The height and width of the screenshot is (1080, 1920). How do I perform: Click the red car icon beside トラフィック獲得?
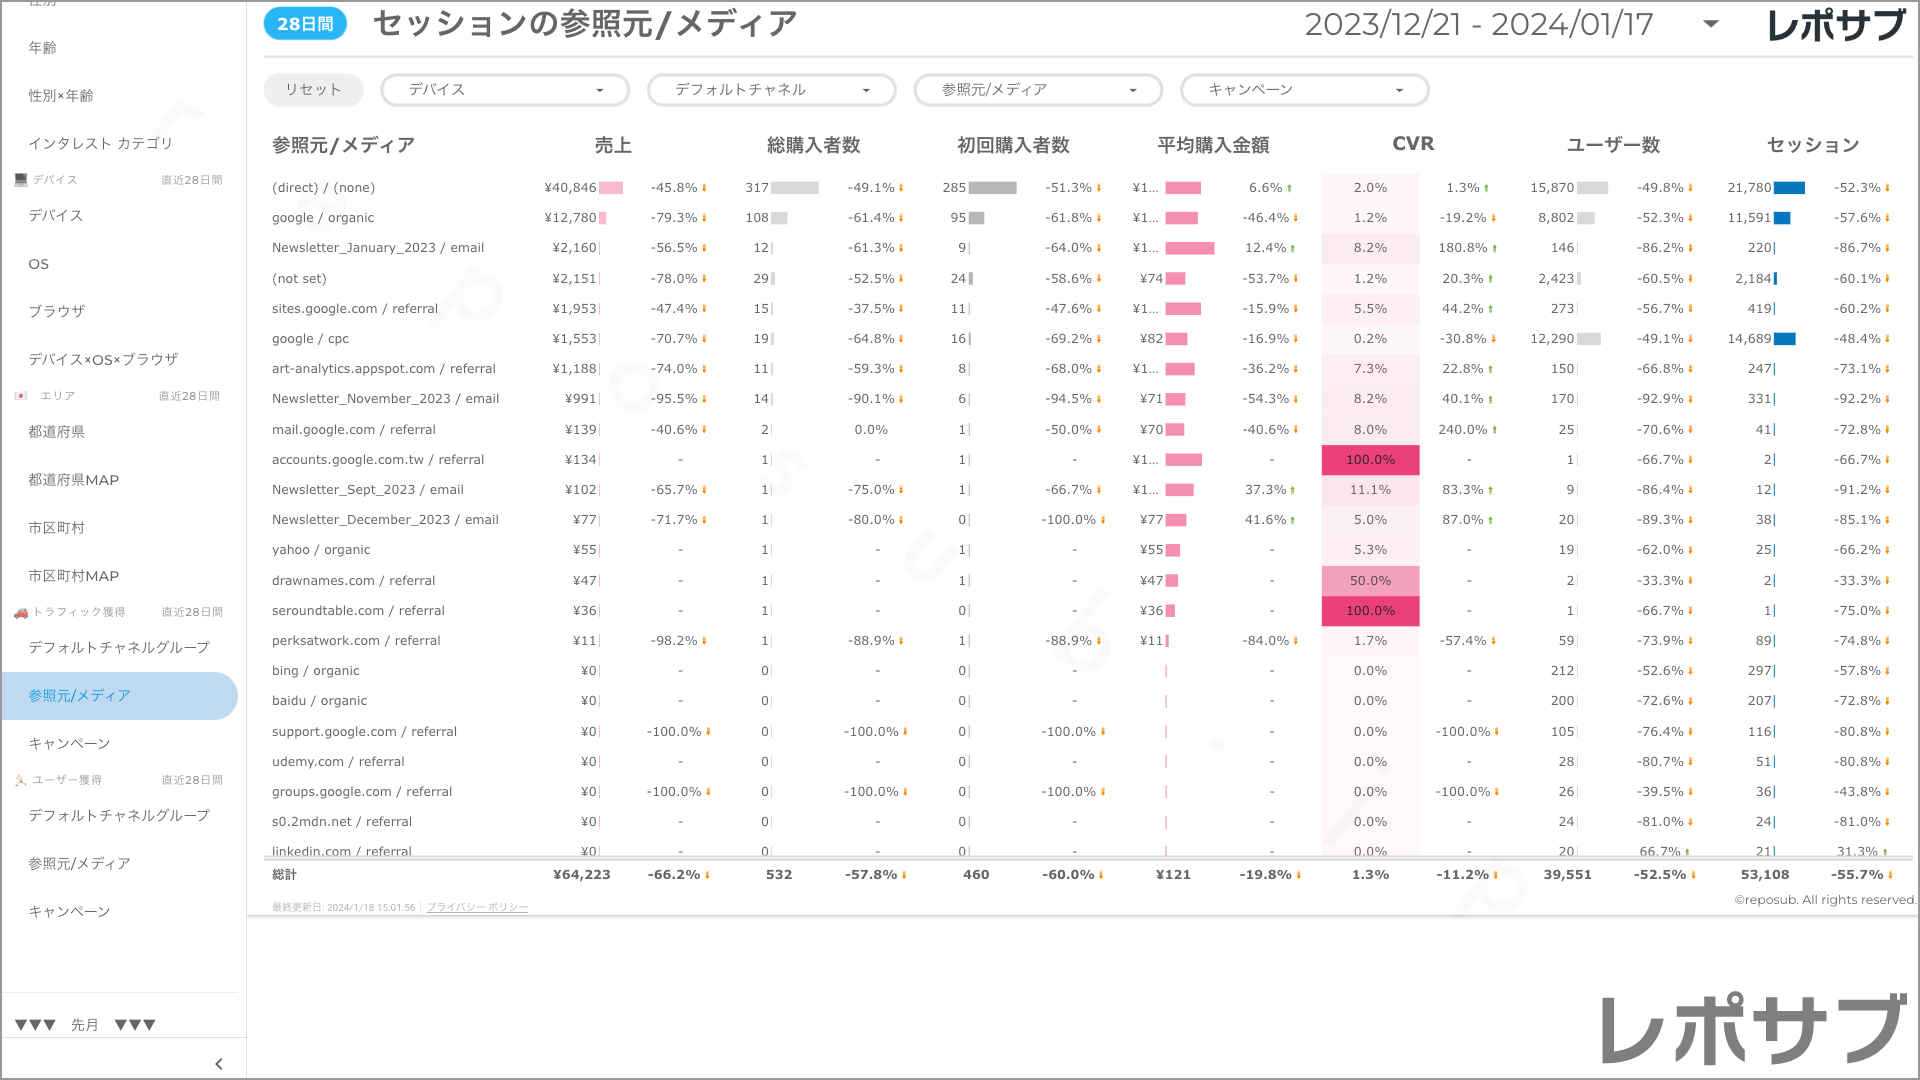(x=21, y=612)
